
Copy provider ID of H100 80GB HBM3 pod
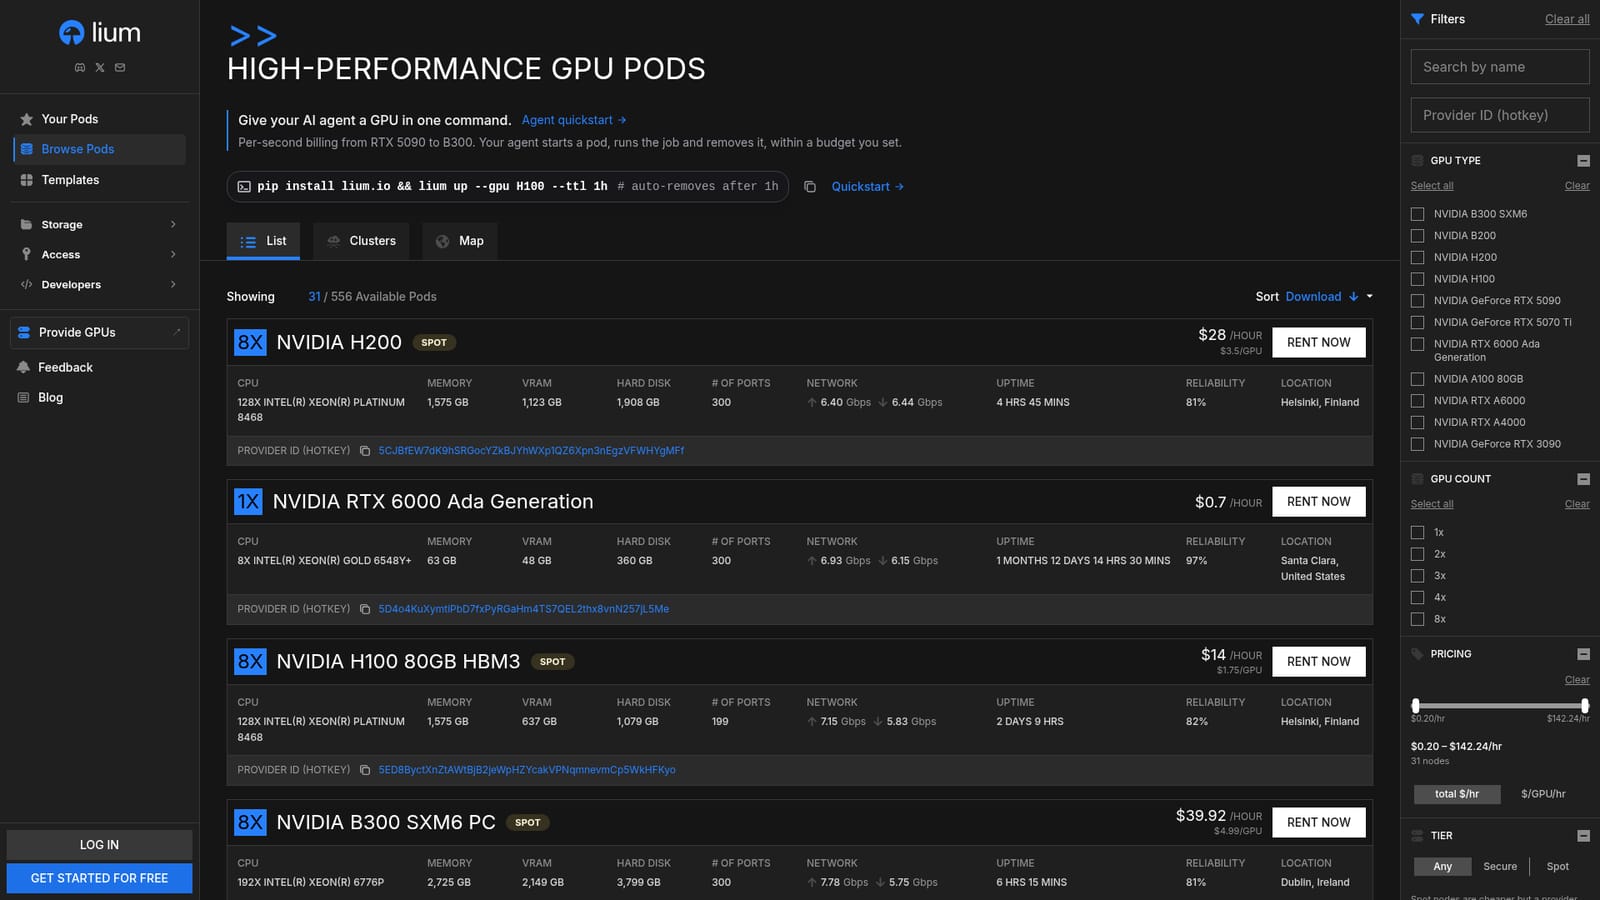pyautogui.click(x=365, y=770)
